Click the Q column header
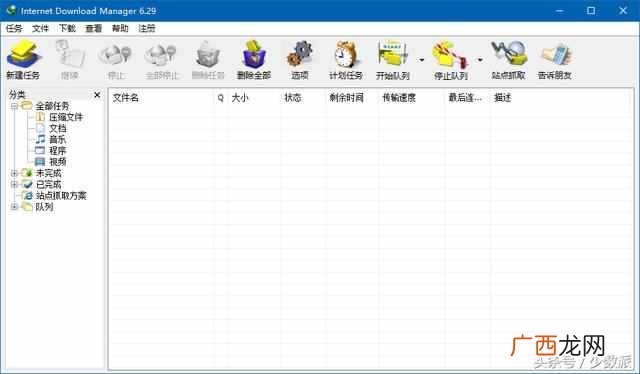The image size is (640, 374). 221,98
